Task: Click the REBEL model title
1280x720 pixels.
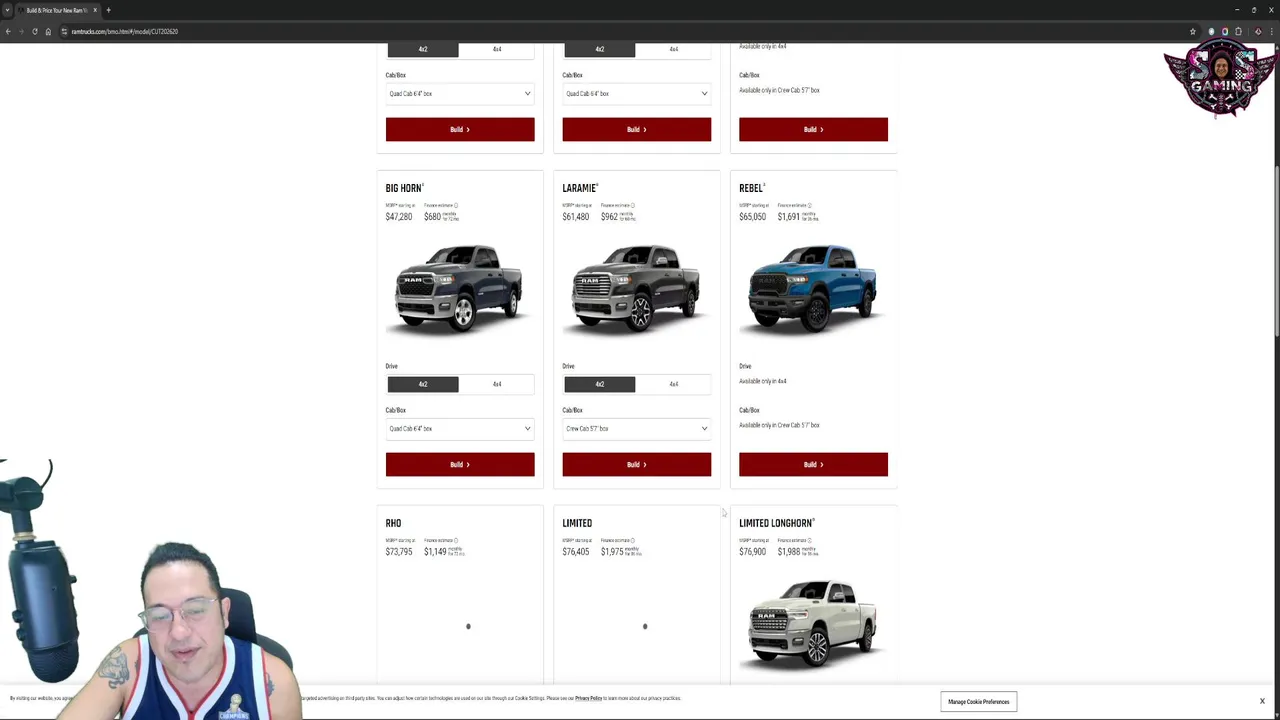Action: tap(751, 188)
